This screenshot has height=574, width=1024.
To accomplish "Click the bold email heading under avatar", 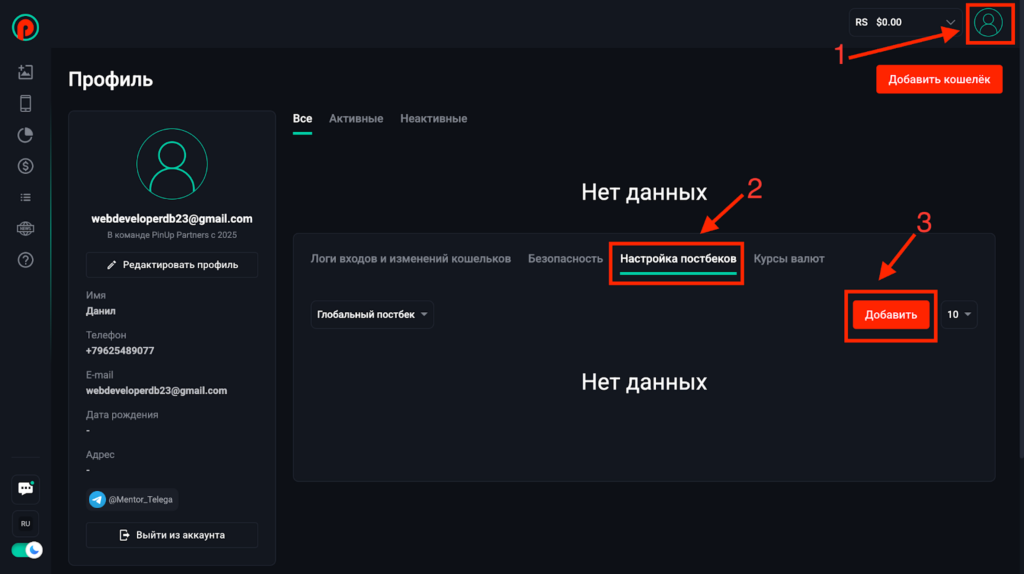I will point(172,219).
